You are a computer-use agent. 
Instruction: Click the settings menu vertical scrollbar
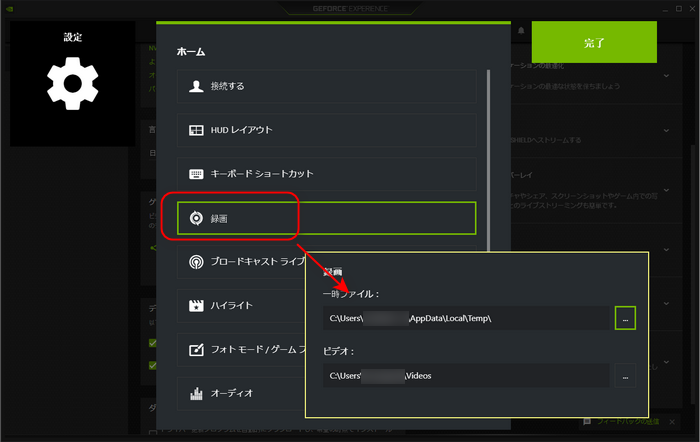(x=488, y=161)
